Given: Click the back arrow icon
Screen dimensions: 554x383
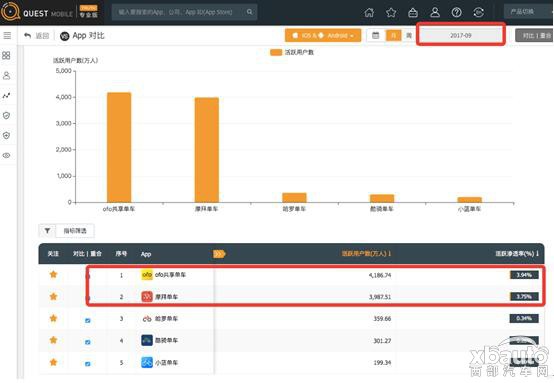Looking at the screenshot, I should pyautogui.click(x=28, y=35).
